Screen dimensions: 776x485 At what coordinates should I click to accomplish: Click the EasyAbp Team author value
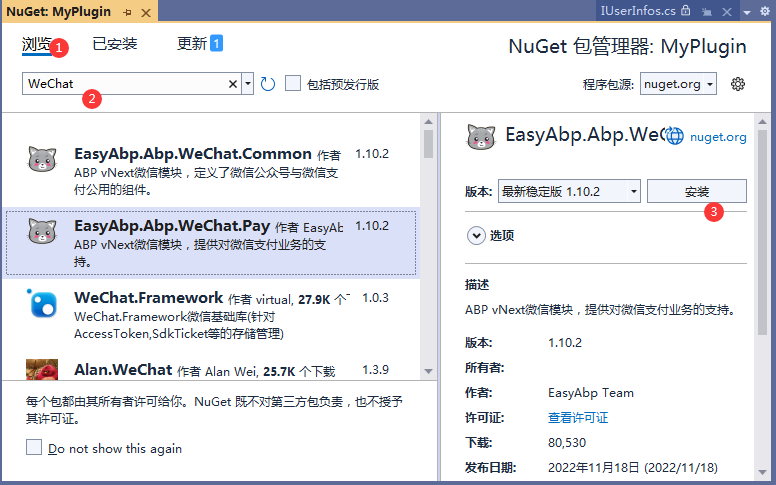(591, 393)
